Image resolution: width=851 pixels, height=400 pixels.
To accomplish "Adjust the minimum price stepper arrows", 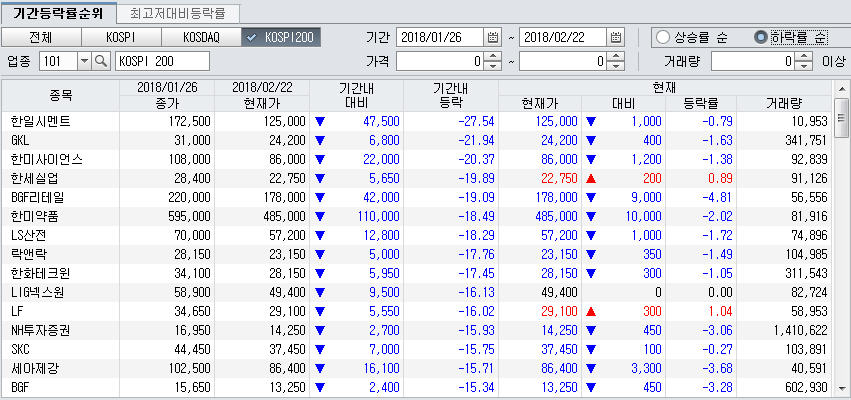I will (x=492, y=61).
